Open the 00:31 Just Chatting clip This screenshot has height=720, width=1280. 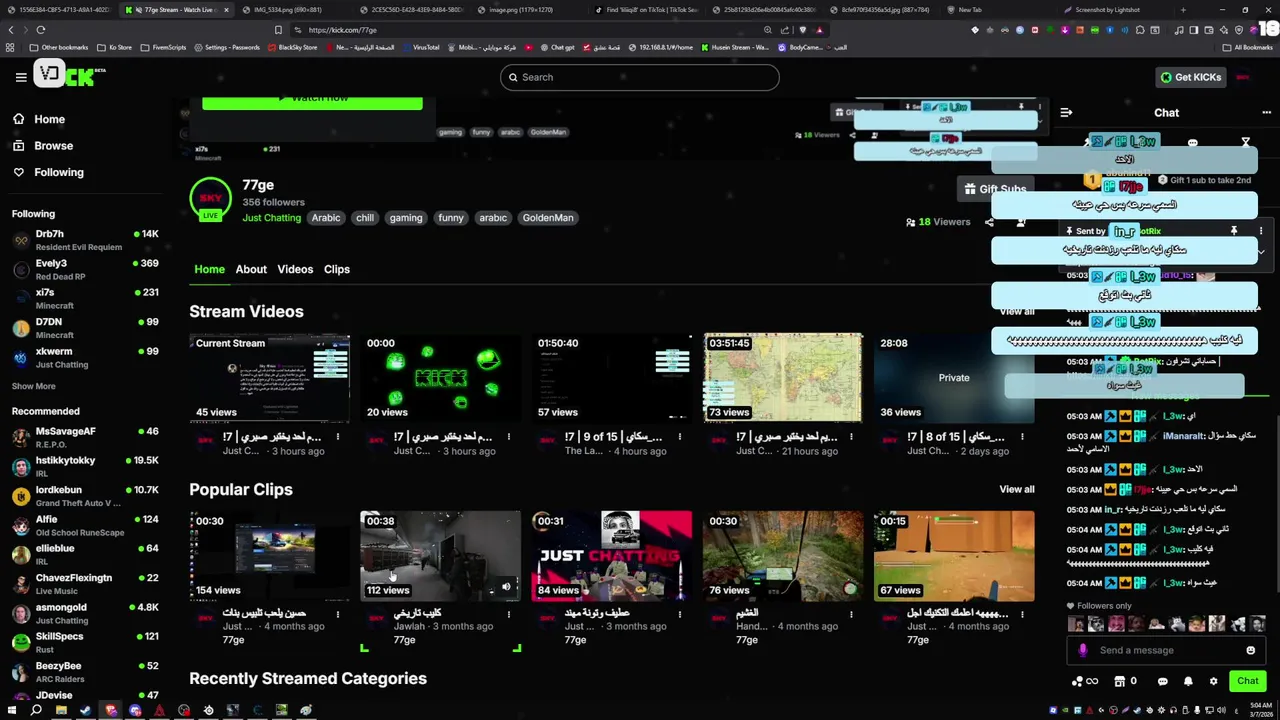(x=612, y=556)
